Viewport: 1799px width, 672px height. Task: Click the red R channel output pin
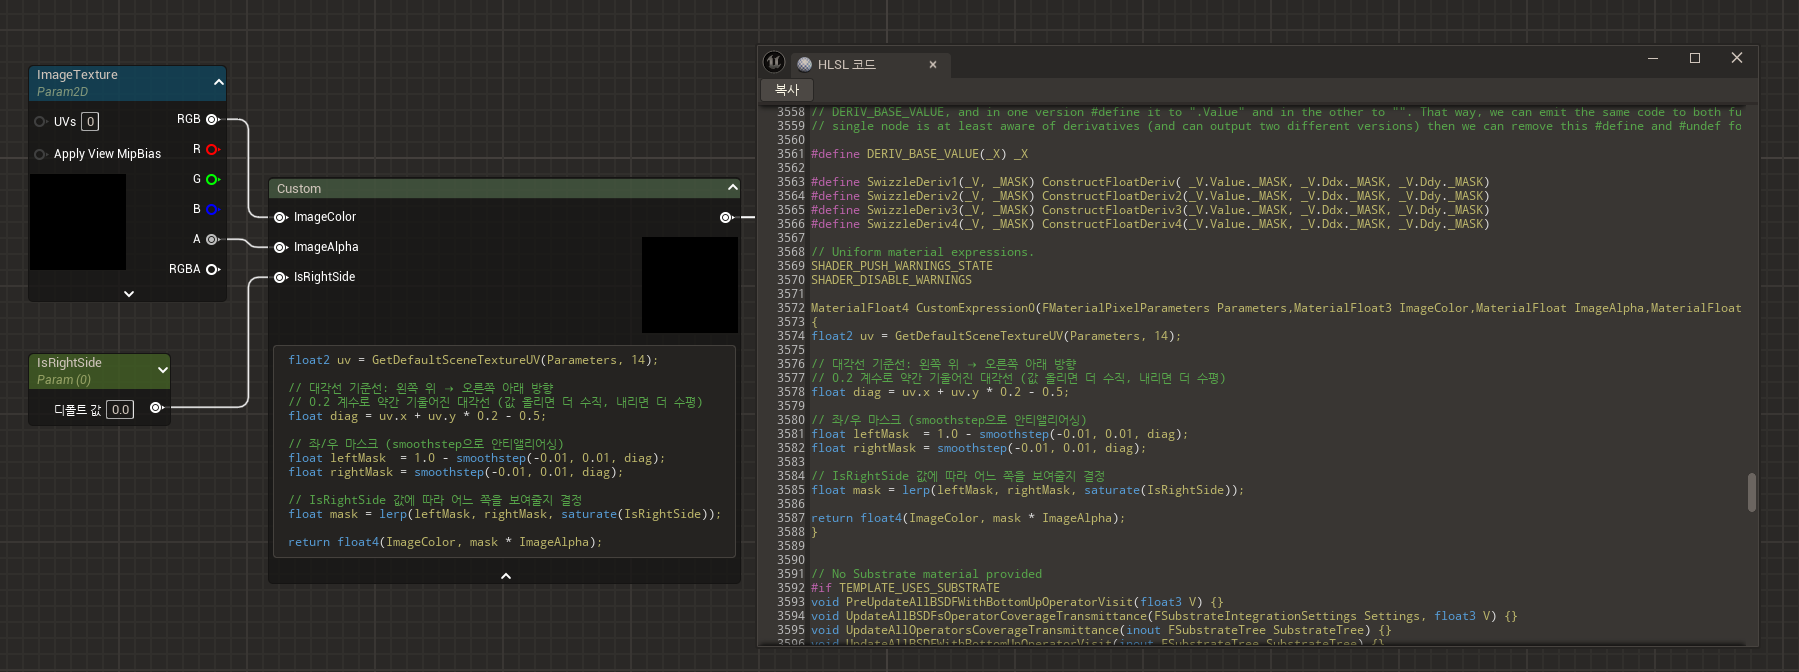click(212, 150)
